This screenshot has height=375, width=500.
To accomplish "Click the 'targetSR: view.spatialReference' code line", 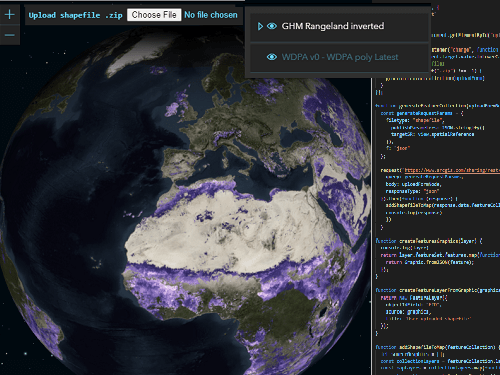I will click(432, 134).
